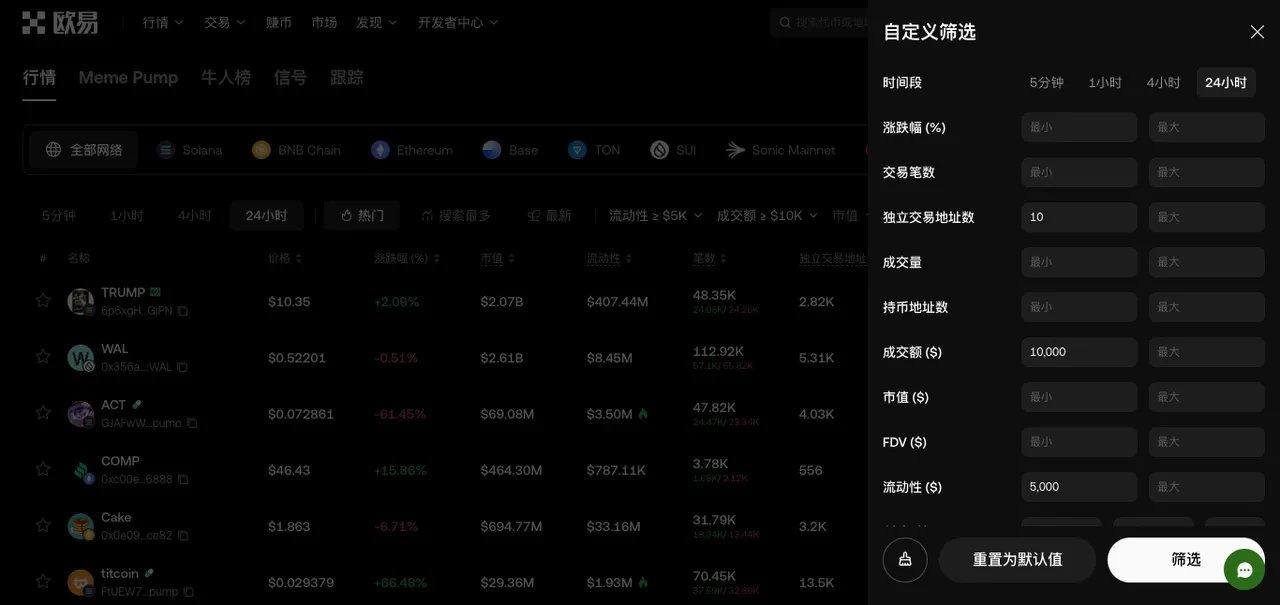Open the 成交额 ≥ $10K filter dropdown
This screenshot has height=605, width=1280.
(767, 215)
